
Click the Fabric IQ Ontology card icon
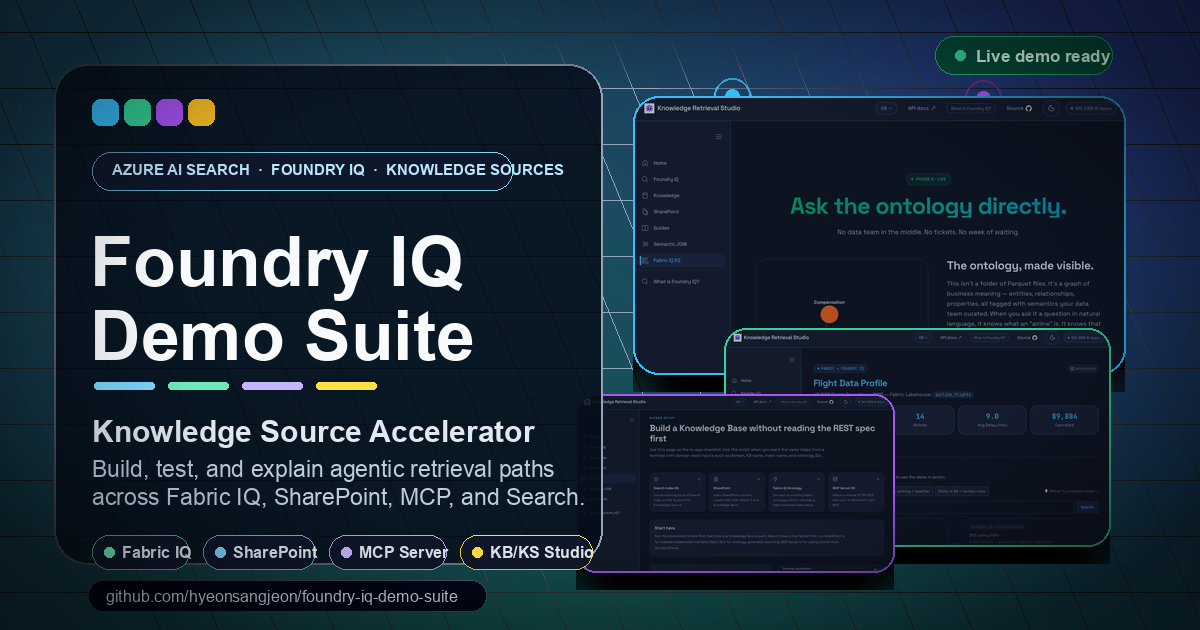775,479
